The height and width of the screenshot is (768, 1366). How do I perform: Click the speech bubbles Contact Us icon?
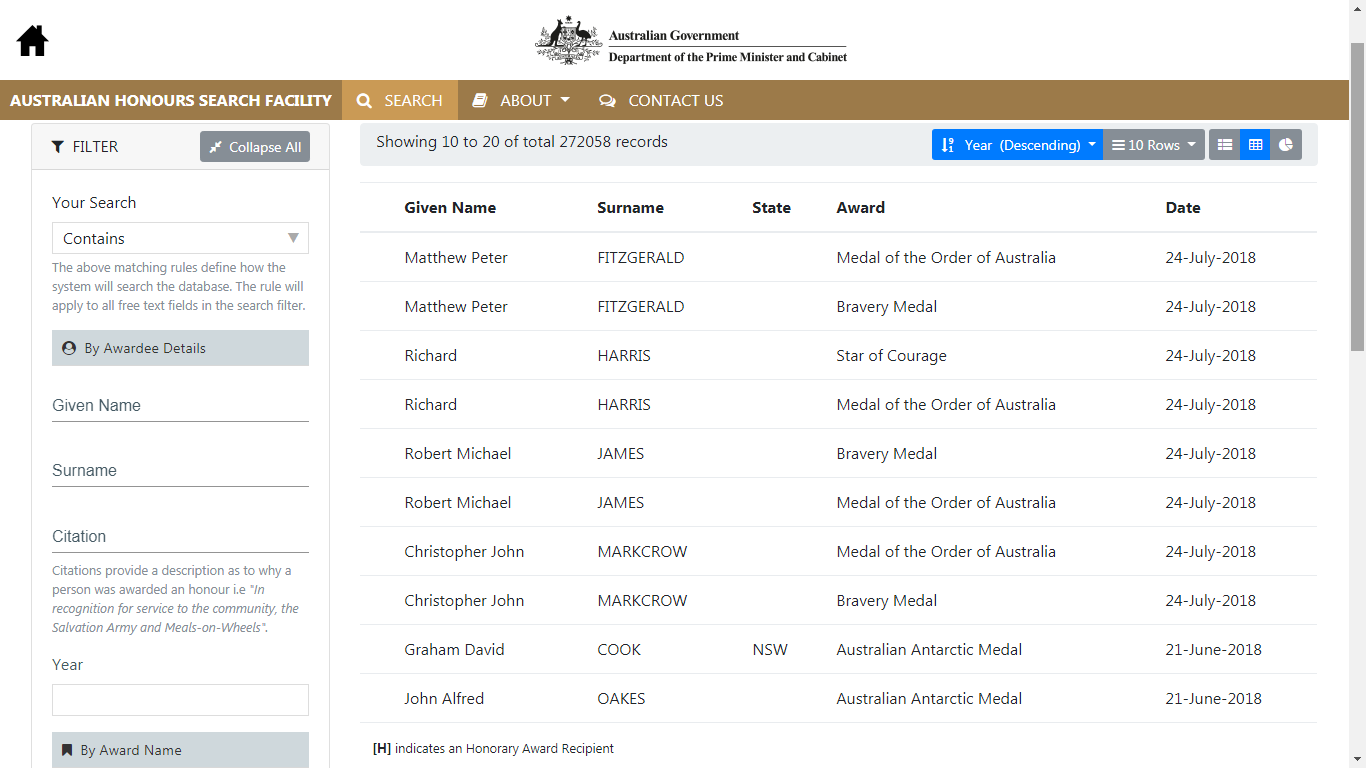[x=607, y=101]
